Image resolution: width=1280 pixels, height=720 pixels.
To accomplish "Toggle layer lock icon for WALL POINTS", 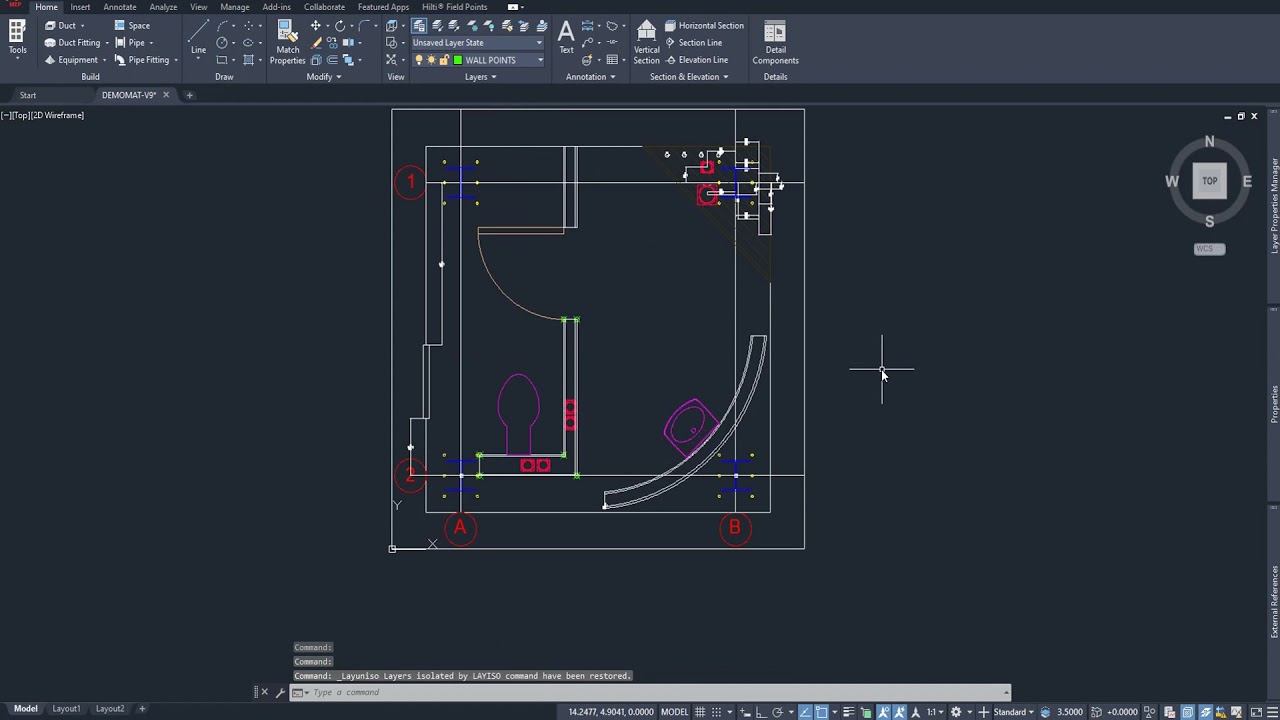I will click(x=443, y=60).
